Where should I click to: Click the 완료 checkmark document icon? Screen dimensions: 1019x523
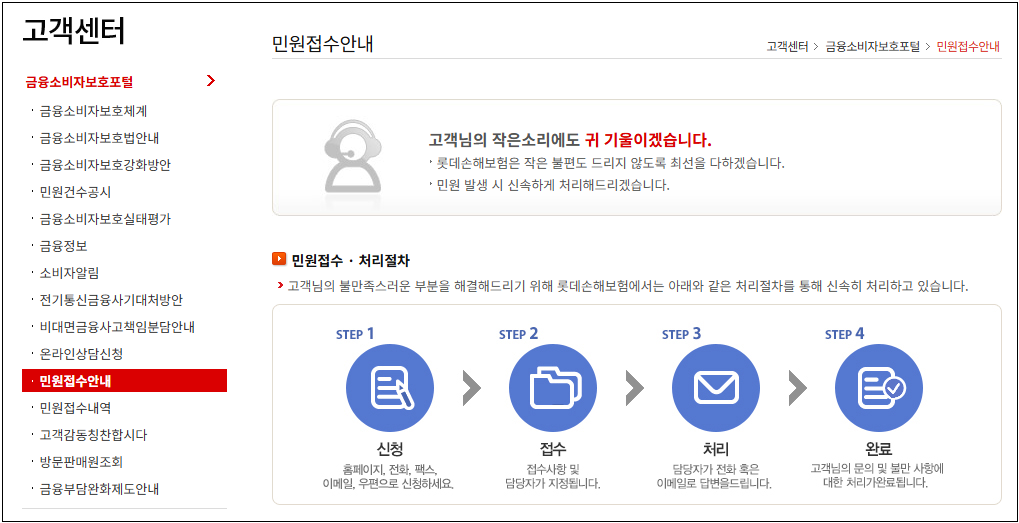tap(879, 389)
